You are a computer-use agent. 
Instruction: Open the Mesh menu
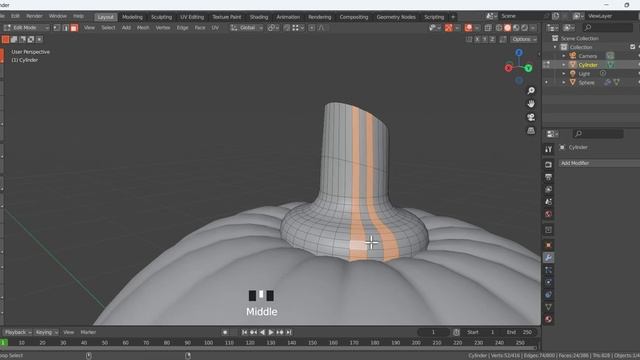(x=143, y=28)
